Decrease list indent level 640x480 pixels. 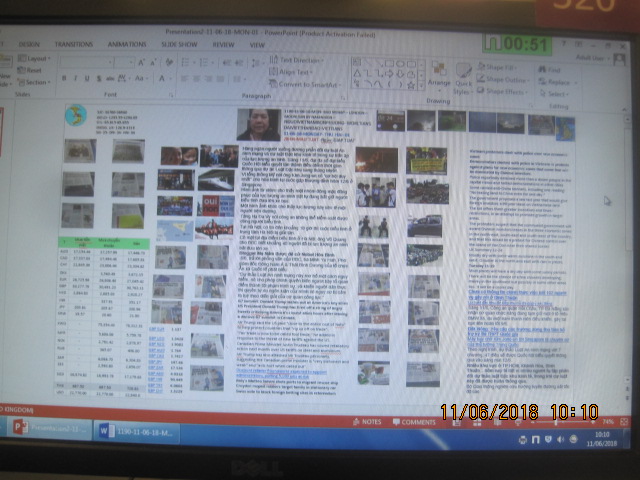[x=227, y=63]
